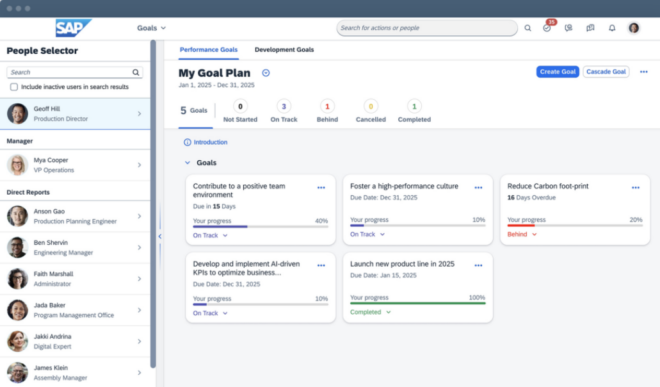The height and width of the screenshot is (387, 660).
Task: Open ellipsis menu on 'Foster a high-performance culture' card
Action: pos(478,188)
